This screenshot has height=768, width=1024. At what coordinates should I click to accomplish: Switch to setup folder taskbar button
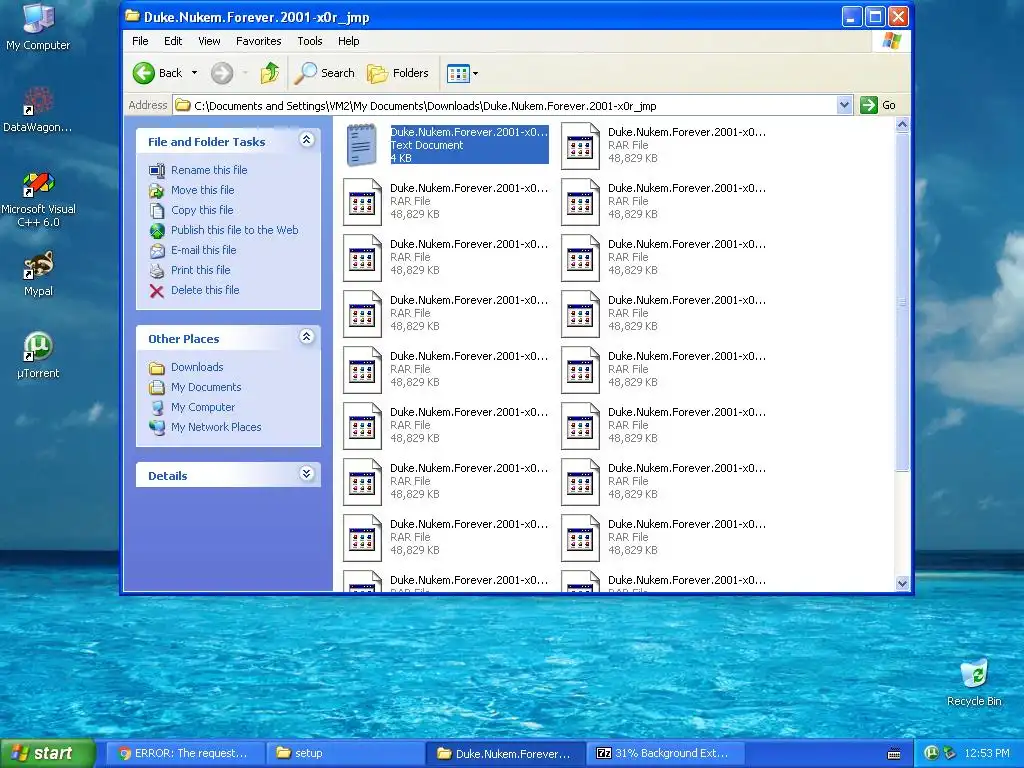tap(345, 753)
